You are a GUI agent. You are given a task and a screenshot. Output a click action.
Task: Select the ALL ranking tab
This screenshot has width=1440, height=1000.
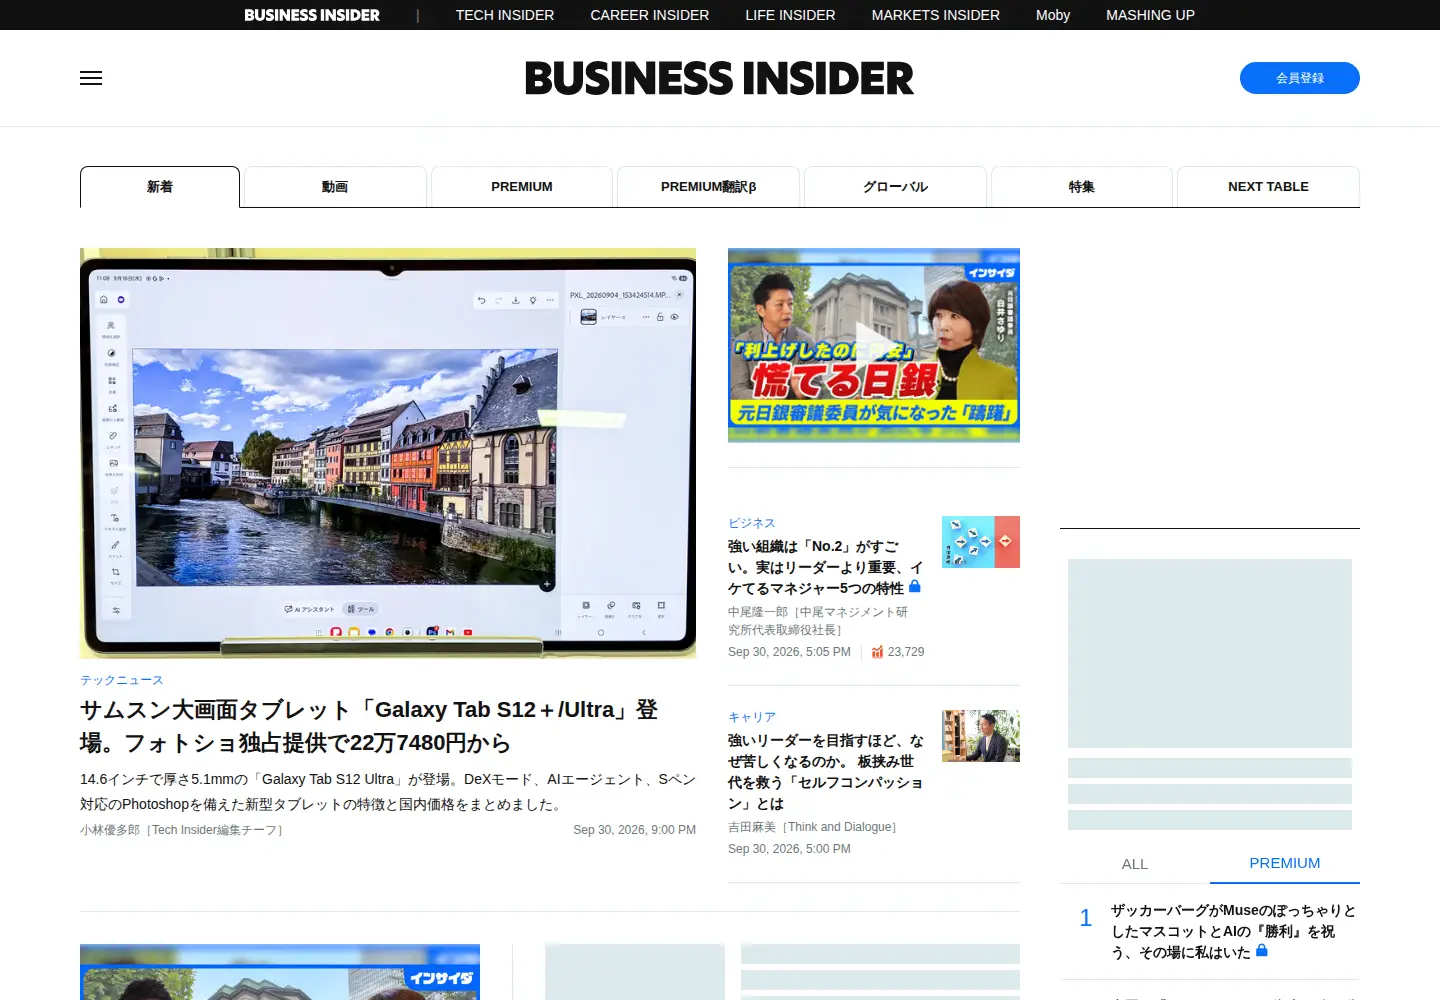1135,864
